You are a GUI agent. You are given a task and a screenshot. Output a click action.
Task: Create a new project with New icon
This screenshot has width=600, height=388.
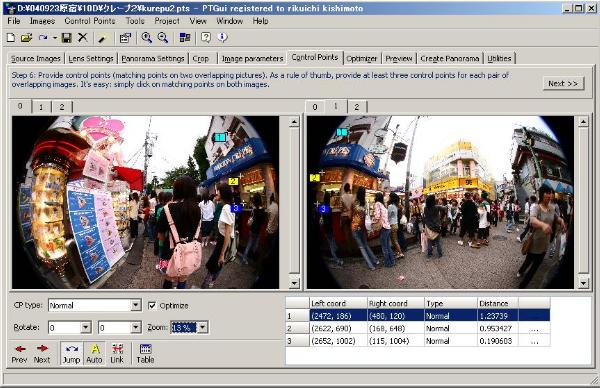tap(11, 37)
